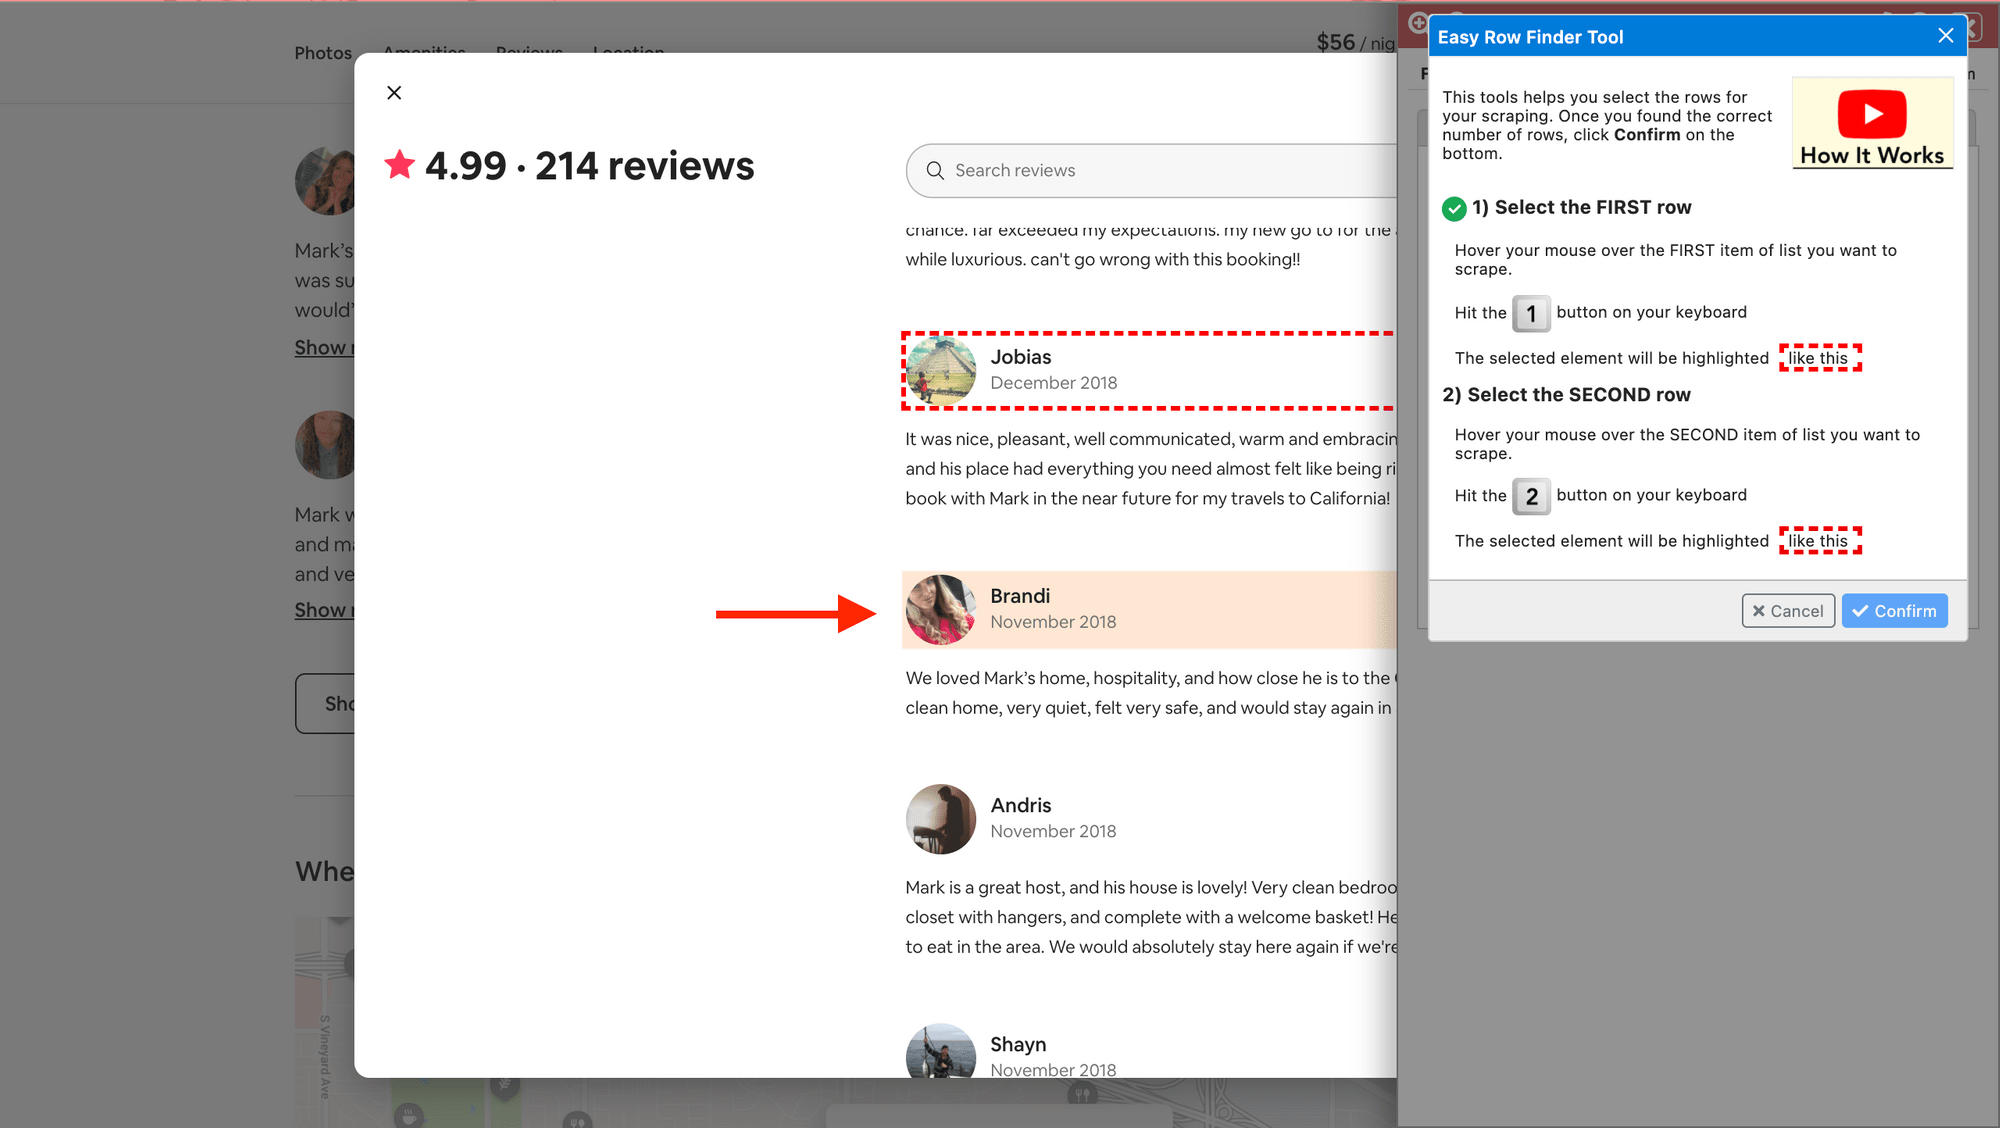Click the reviewer name Jobias
Image resolution: width=2000 pixels, height=1128 pixels.
pos(1021,357)
